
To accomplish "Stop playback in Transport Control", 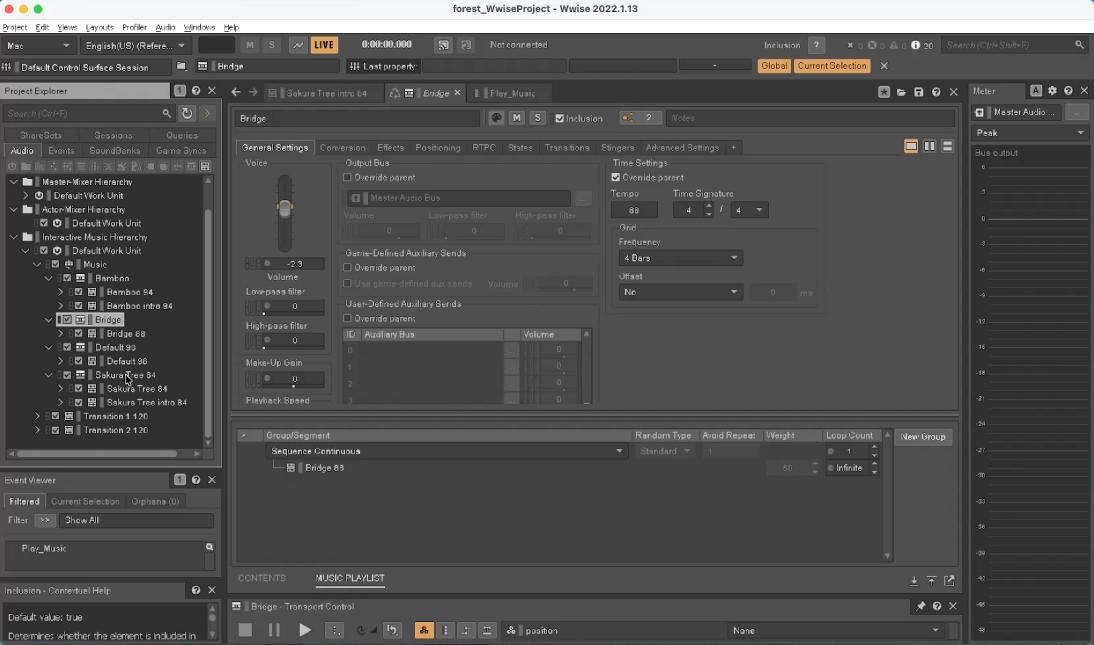I will pyautogui.click(x=245, y=630).
